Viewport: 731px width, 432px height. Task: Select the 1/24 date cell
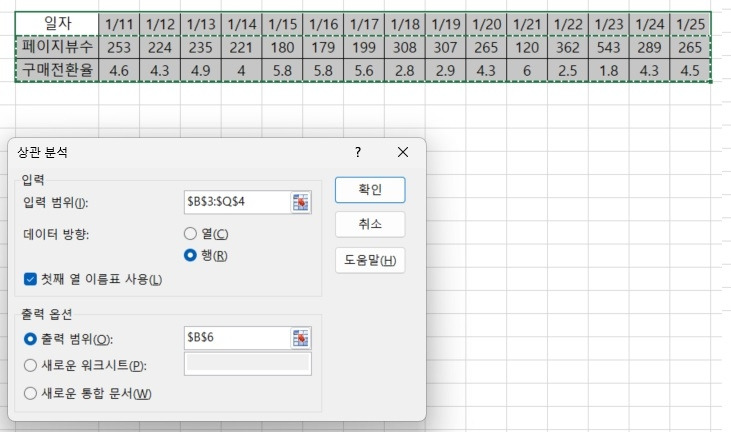tap(649, 24)
